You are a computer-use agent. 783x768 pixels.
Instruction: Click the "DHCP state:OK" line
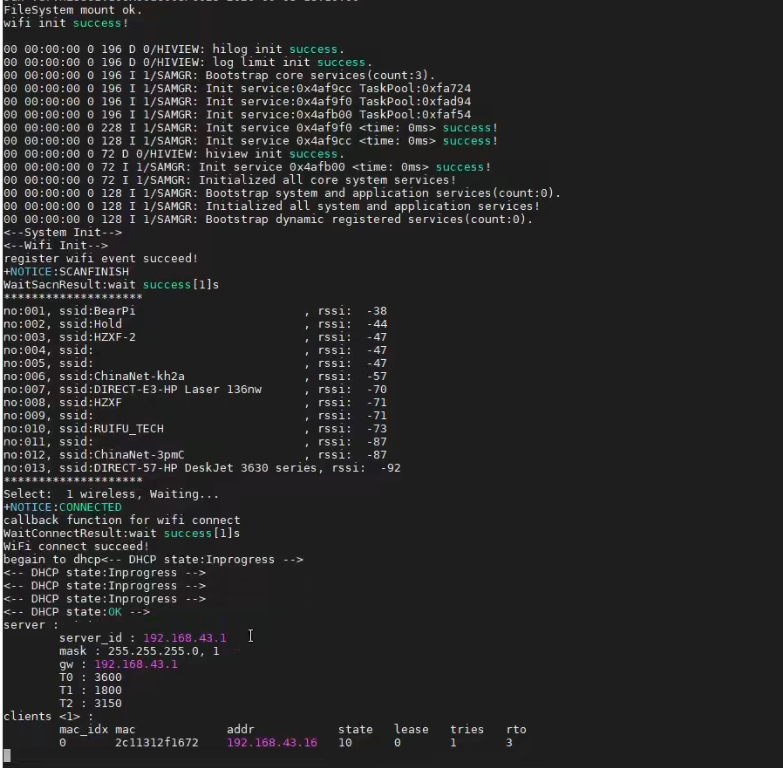click(76, 611)
